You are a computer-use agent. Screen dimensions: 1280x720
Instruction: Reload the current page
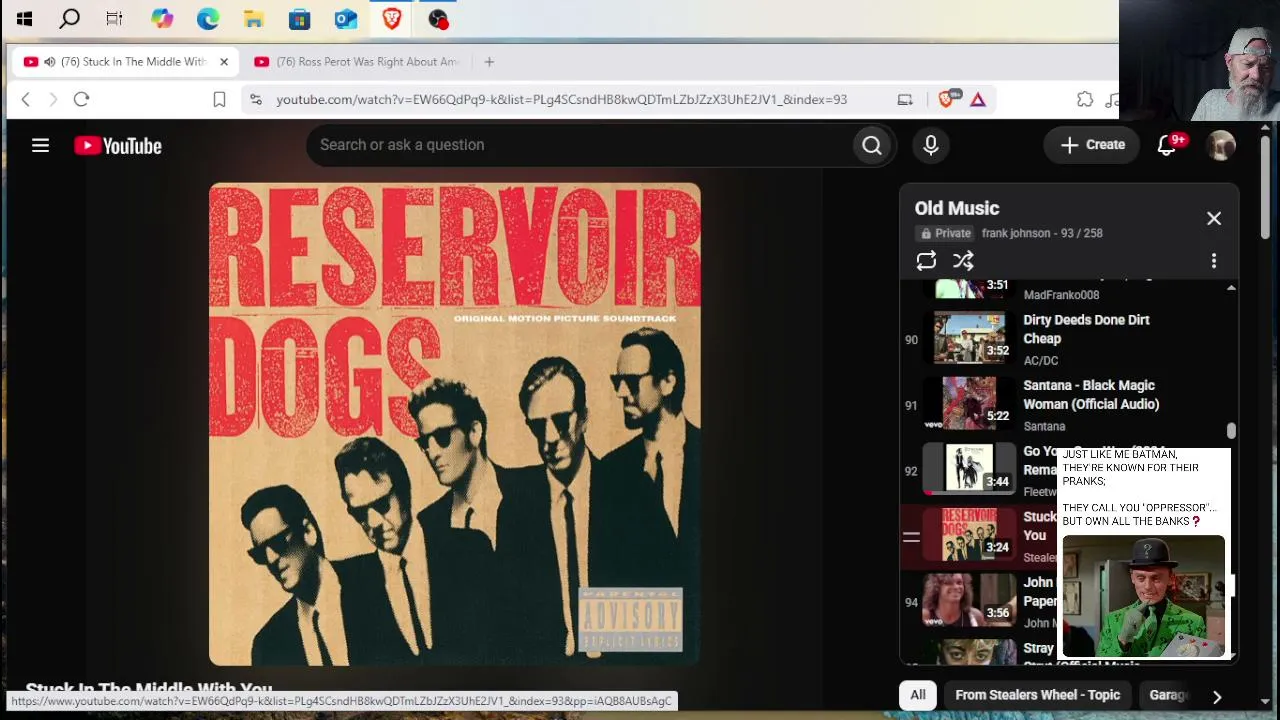click(x=81, y=99)
